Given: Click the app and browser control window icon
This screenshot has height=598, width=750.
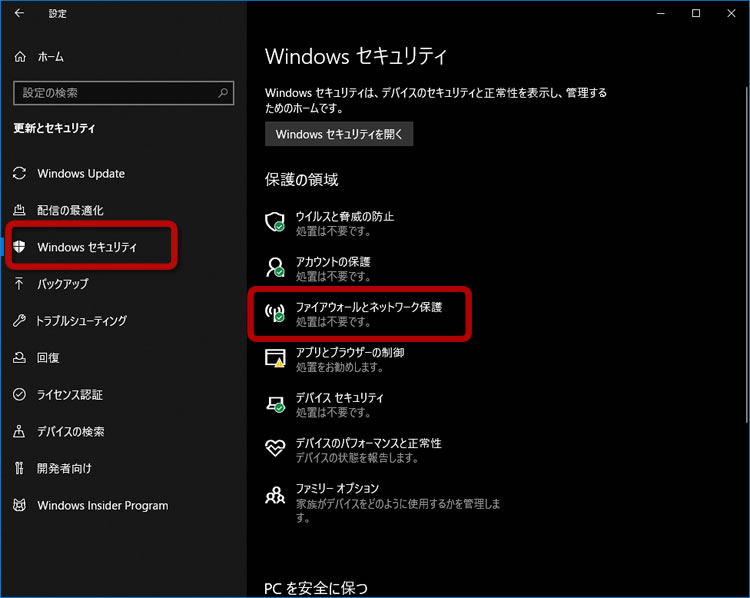Looking at the screenshot, I should click(x=275, y=358).
